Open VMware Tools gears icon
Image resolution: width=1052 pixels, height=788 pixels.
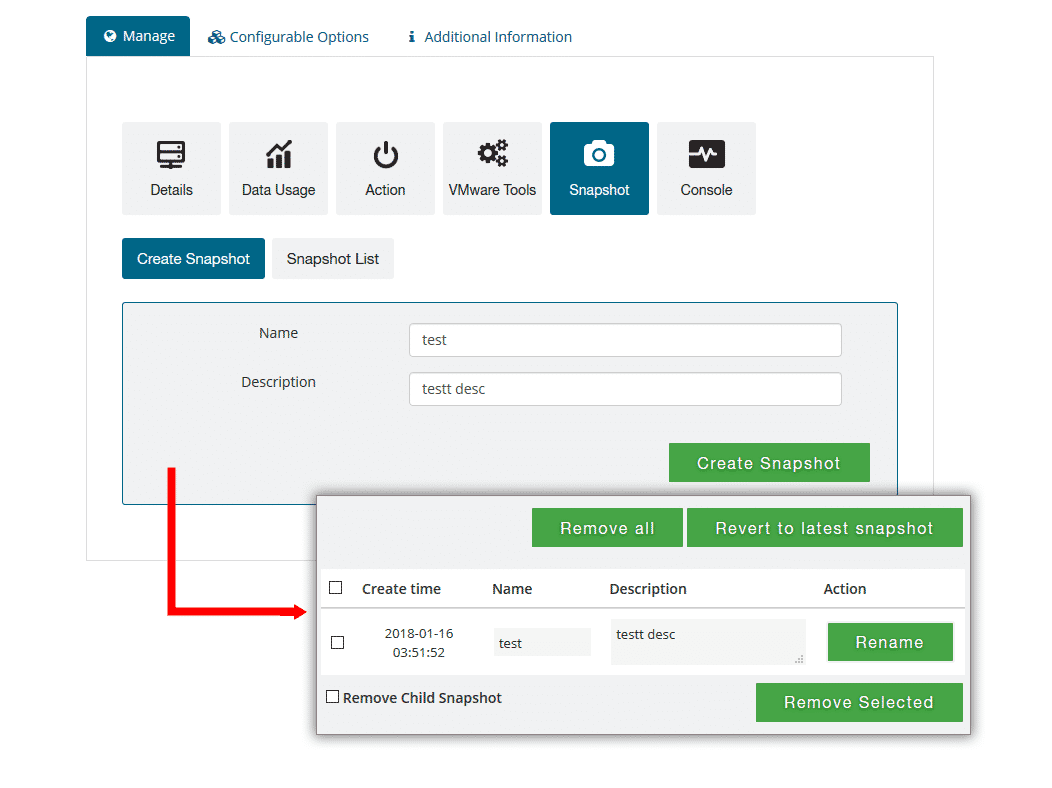pos(492,154)
